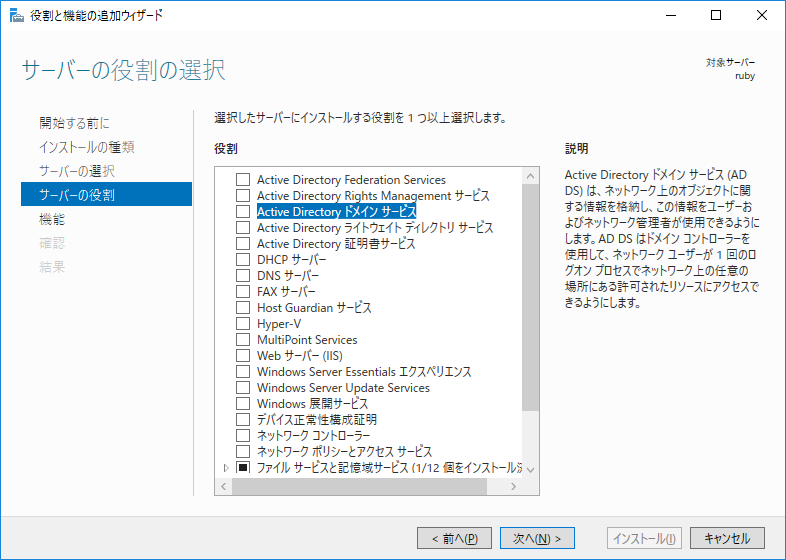Screen dimensions: 786x560
Task: Tick the ネットワーク コントローラー checkbox
Action: click(x=243, y=436)
